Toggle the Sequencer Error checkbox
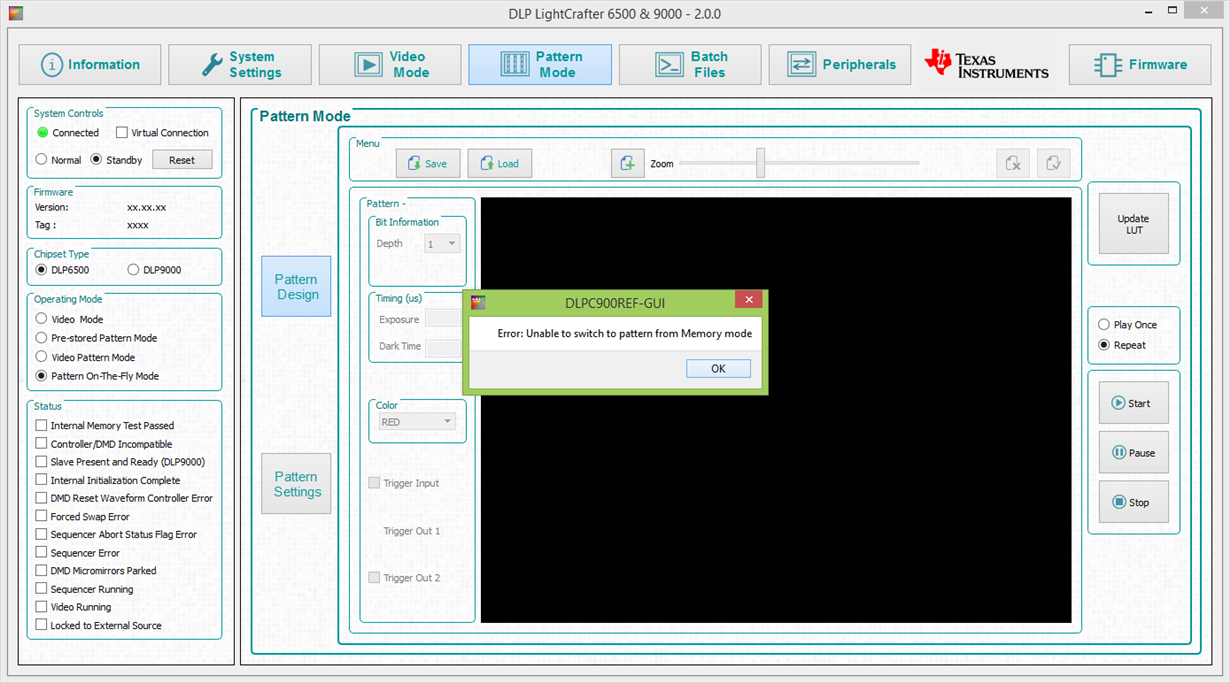 tap(42, 552)
